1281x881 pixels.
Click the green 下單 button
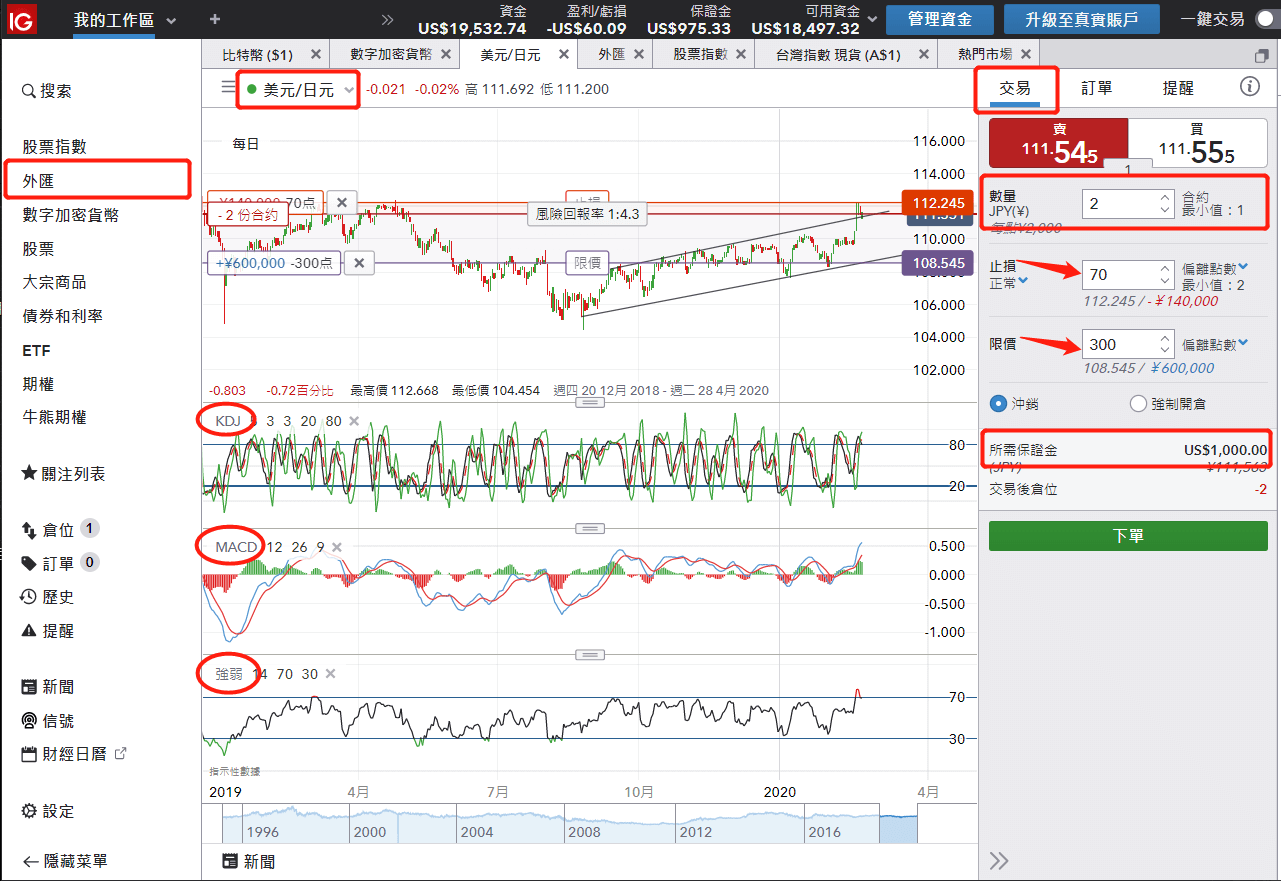[x=1128, y=536]
